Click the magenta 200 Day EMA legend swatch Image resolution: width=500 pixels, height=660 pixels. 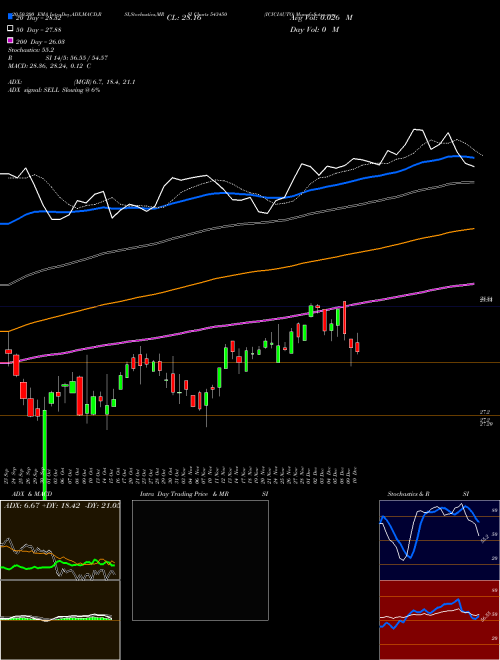point(10,41)
